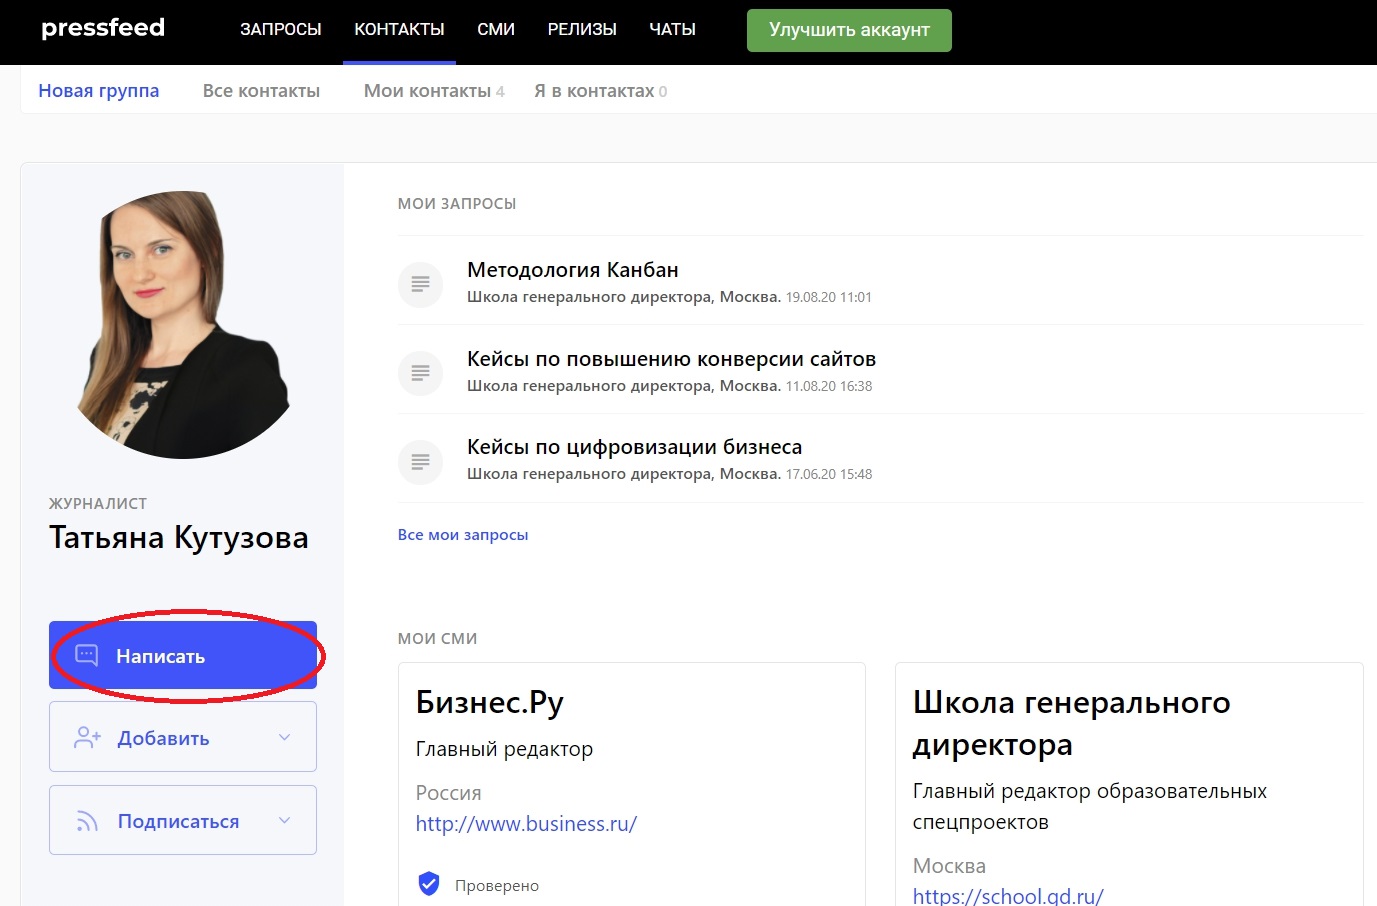The height and width of the screenshot is (906, 1377).
Task: Open the СМИ menu item
Action: pyautogui.click(x=496, y=30)
